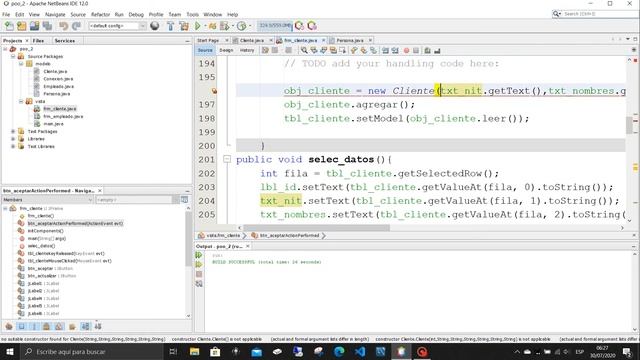Toggle Sort by Name in Navigator
Viewport: 640px width, 360px height.
(x=85, y=327)
